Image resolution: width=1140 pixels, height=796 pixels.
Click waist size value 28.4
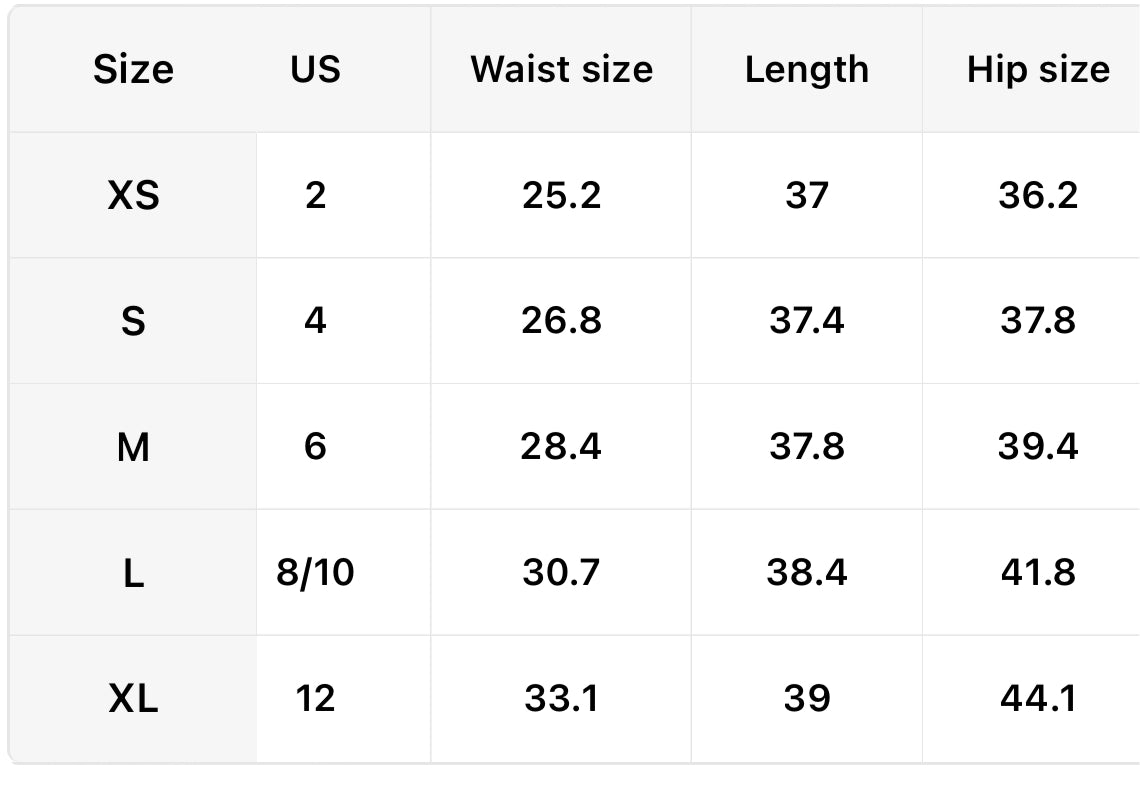561,447
